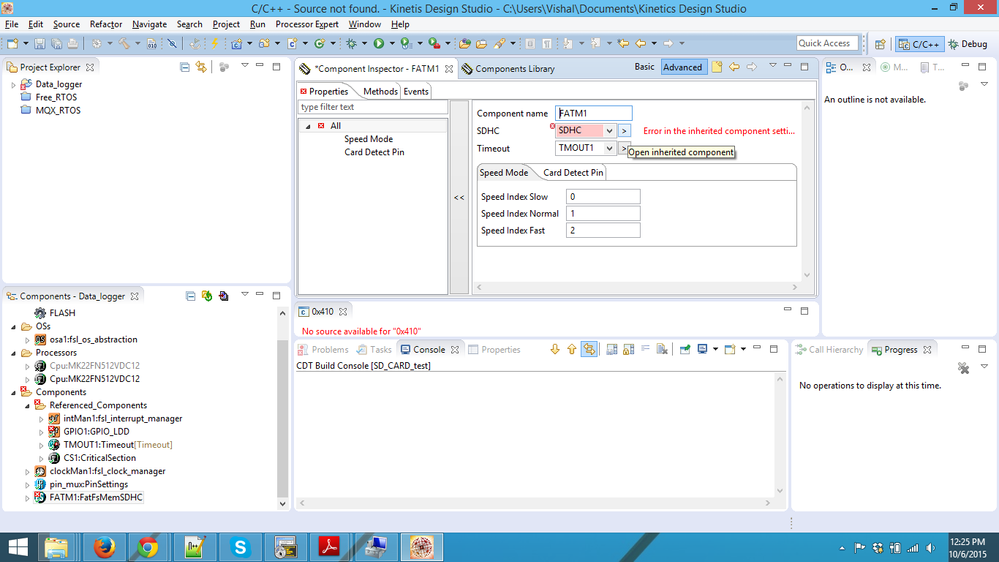Click the back arrow in Component Inspector toolbar
The height and width of the screenshot is (562, 999).
(734, 67)
